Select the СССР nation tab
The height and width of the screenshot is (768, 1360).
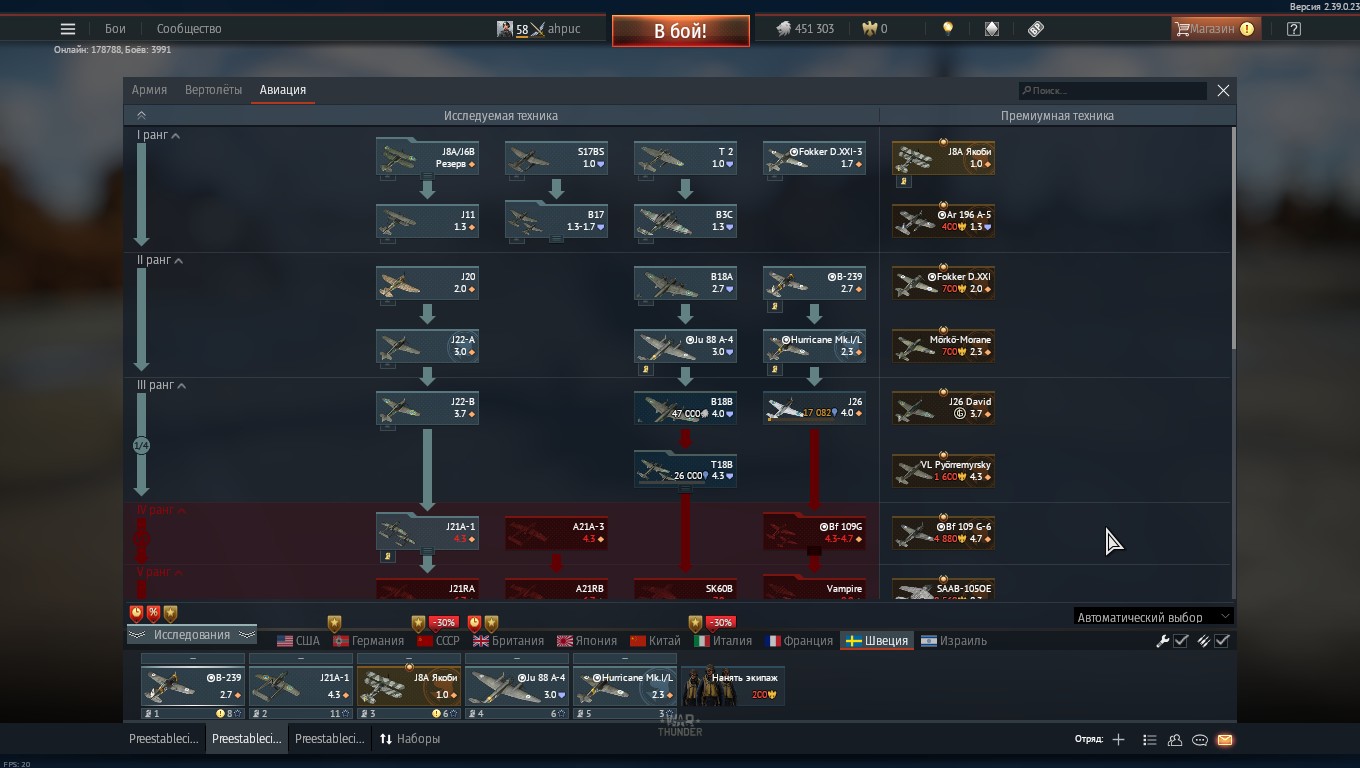pos(438,641)
